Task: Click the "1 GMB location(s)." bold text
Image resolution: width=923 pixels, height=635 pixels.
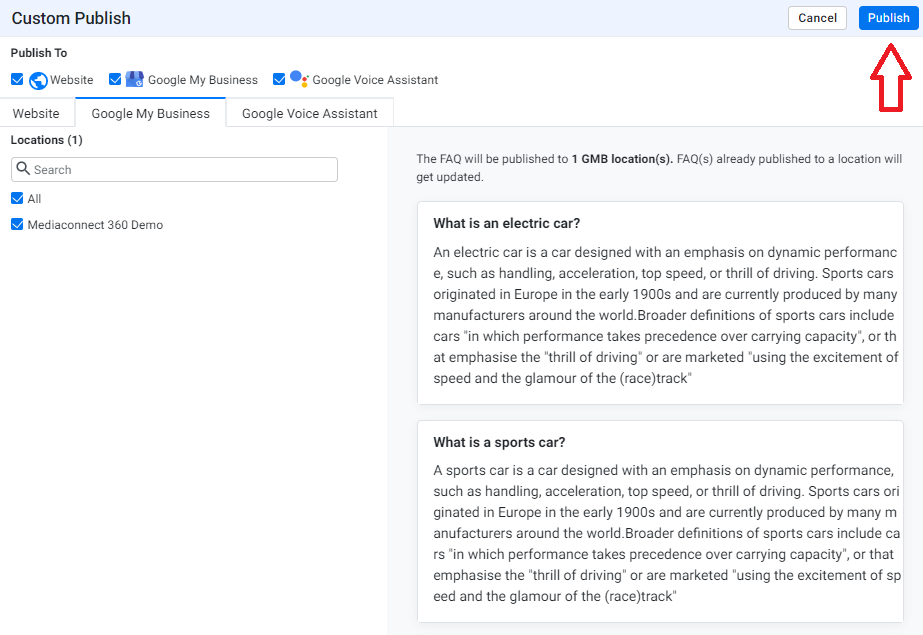Action: pos(622,159)
